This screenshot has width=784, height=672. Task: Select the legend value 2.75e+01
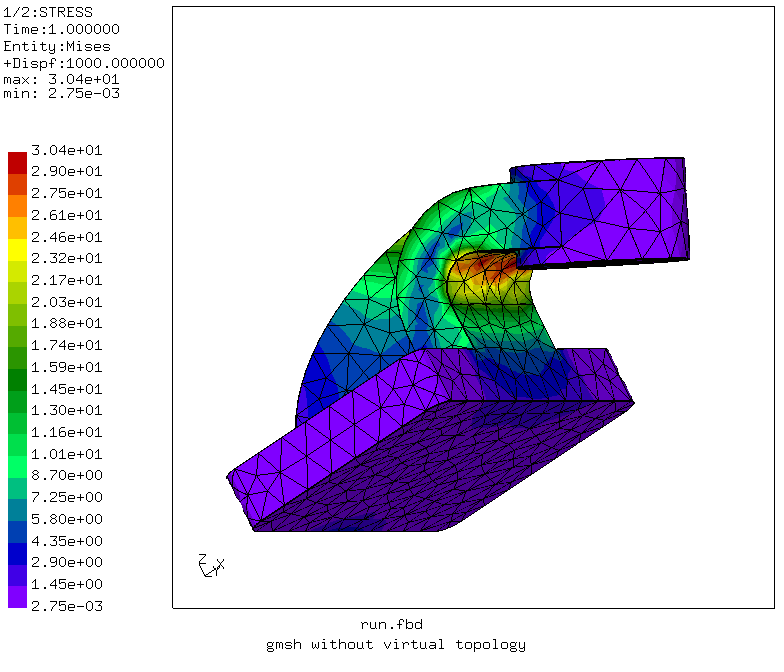pos(66,193)
